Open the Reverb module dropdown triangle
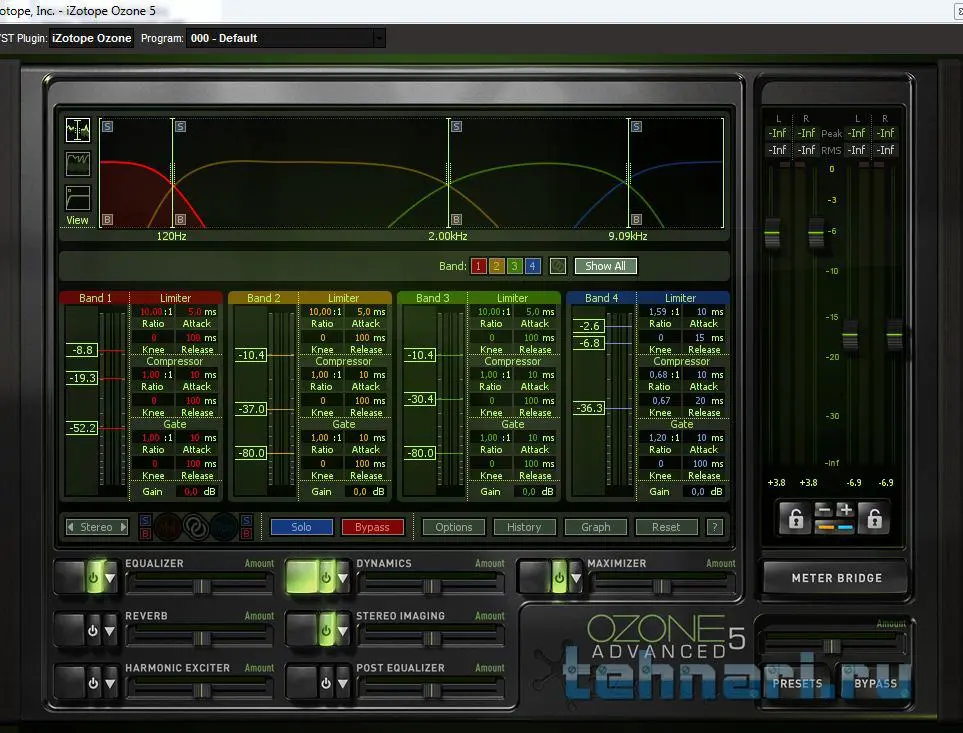The image size is (963, 733). [110, 630]
